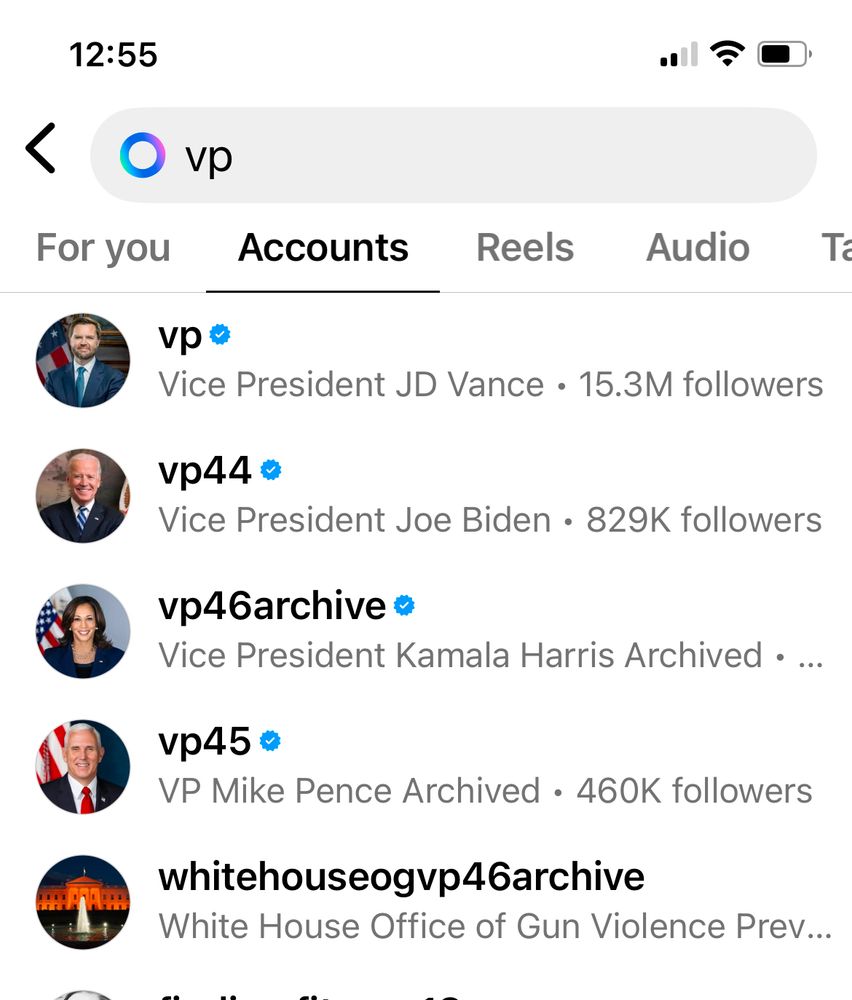Open Joe Biden profile picture
Image resolution: width=852 pixels, height=1000 pixels.
[x=83, y=495]
